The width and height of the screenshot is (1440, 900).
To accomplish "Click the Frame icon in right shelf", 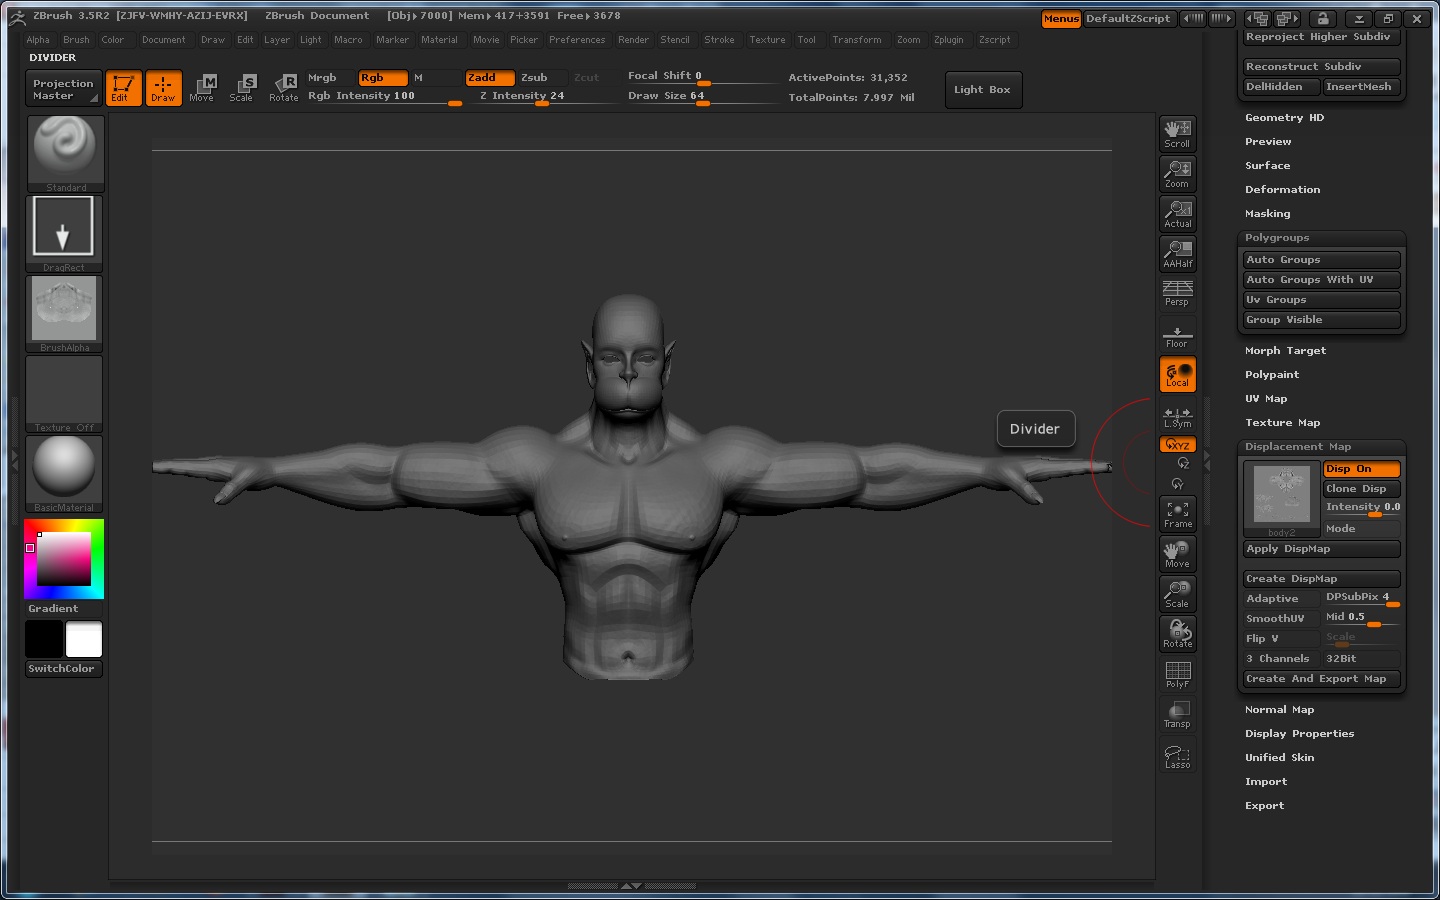I will (1177, 514).
